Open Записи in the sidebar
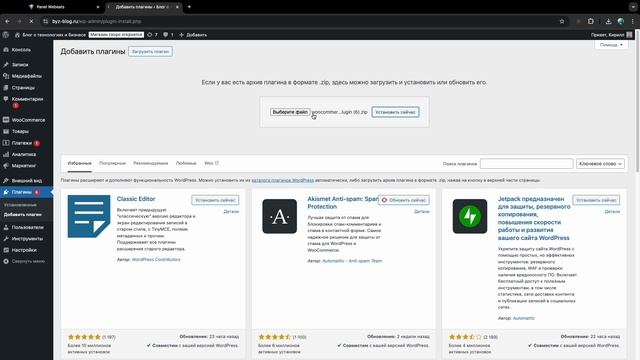The height and width of the screenshot is (360, 640). pos(20,64)
